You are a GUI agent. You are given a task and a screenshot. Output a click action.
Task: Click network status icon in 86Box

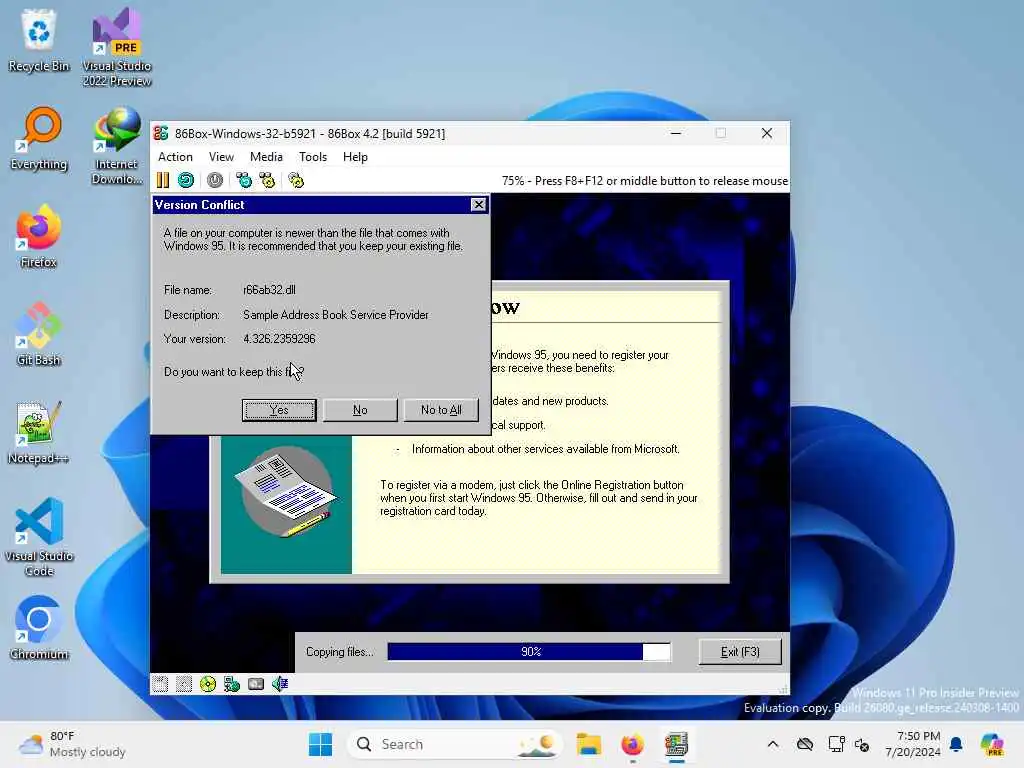point(232,684)
